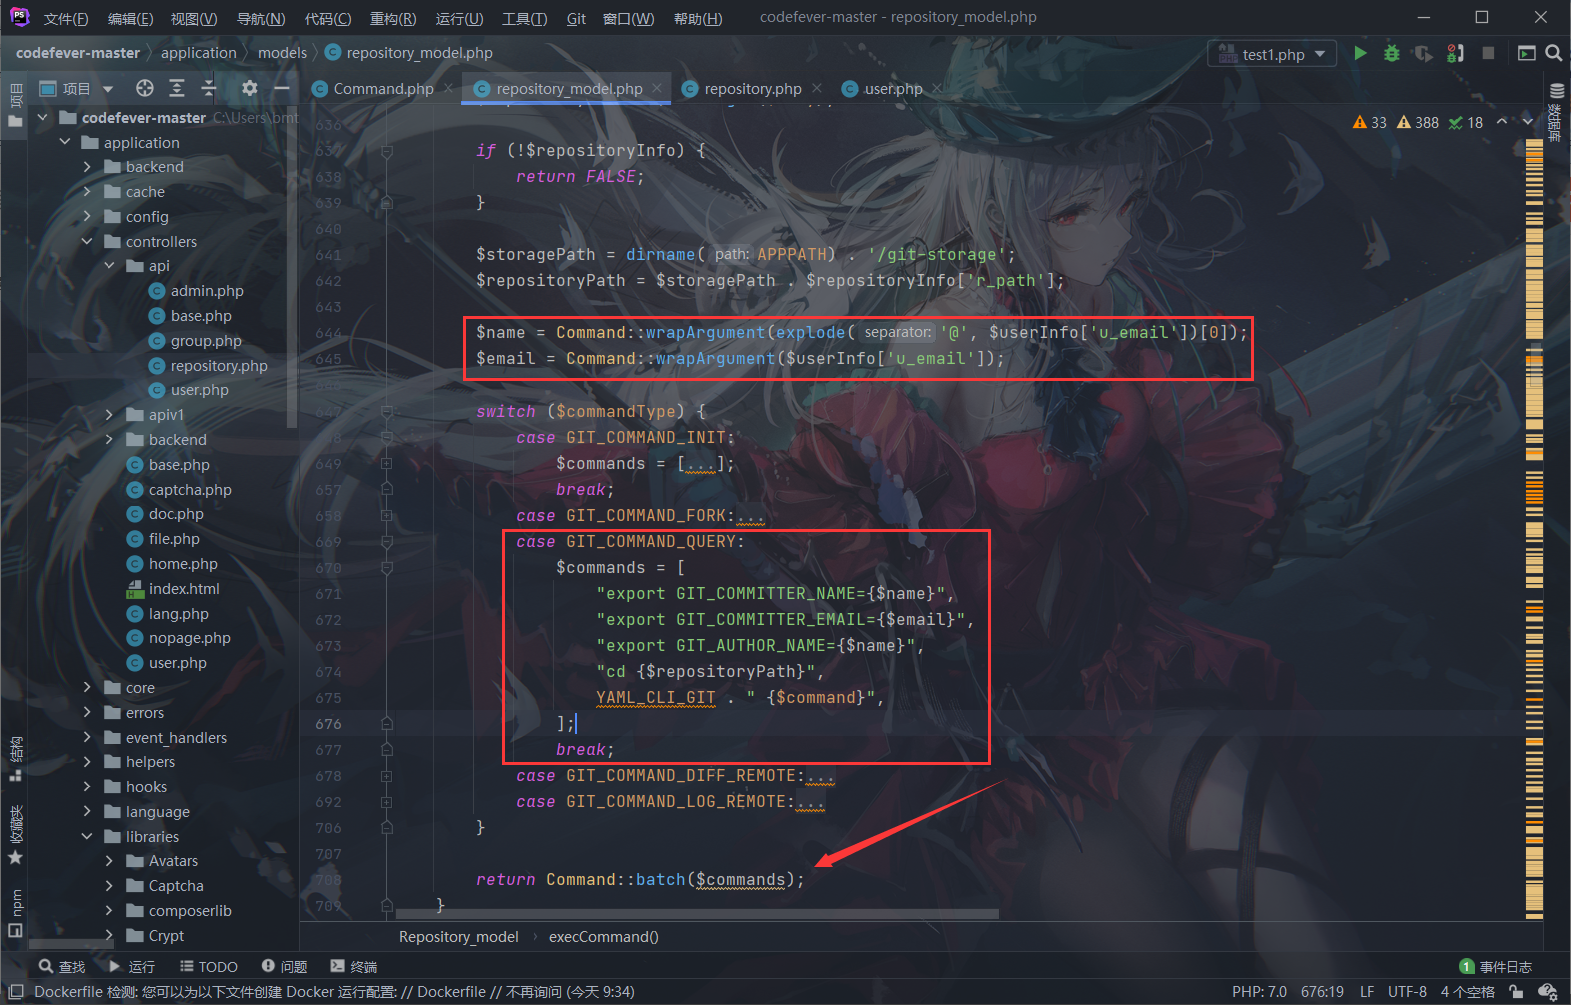Open the Git menu

[576, 18]
